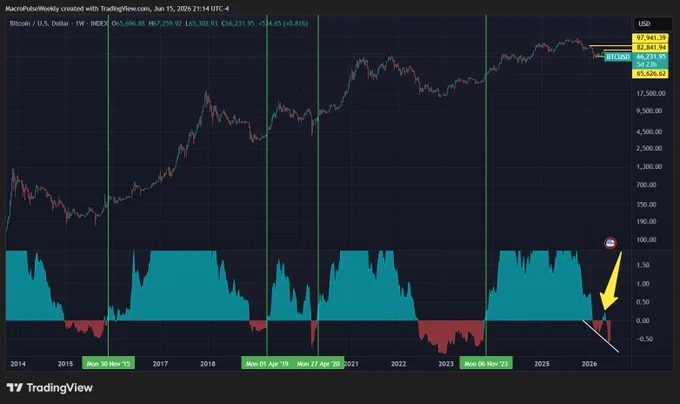Select the 97,941.39 price label
Image resolution: width=680 pixels, height=404 pixels.
click(x=651, y=38)
